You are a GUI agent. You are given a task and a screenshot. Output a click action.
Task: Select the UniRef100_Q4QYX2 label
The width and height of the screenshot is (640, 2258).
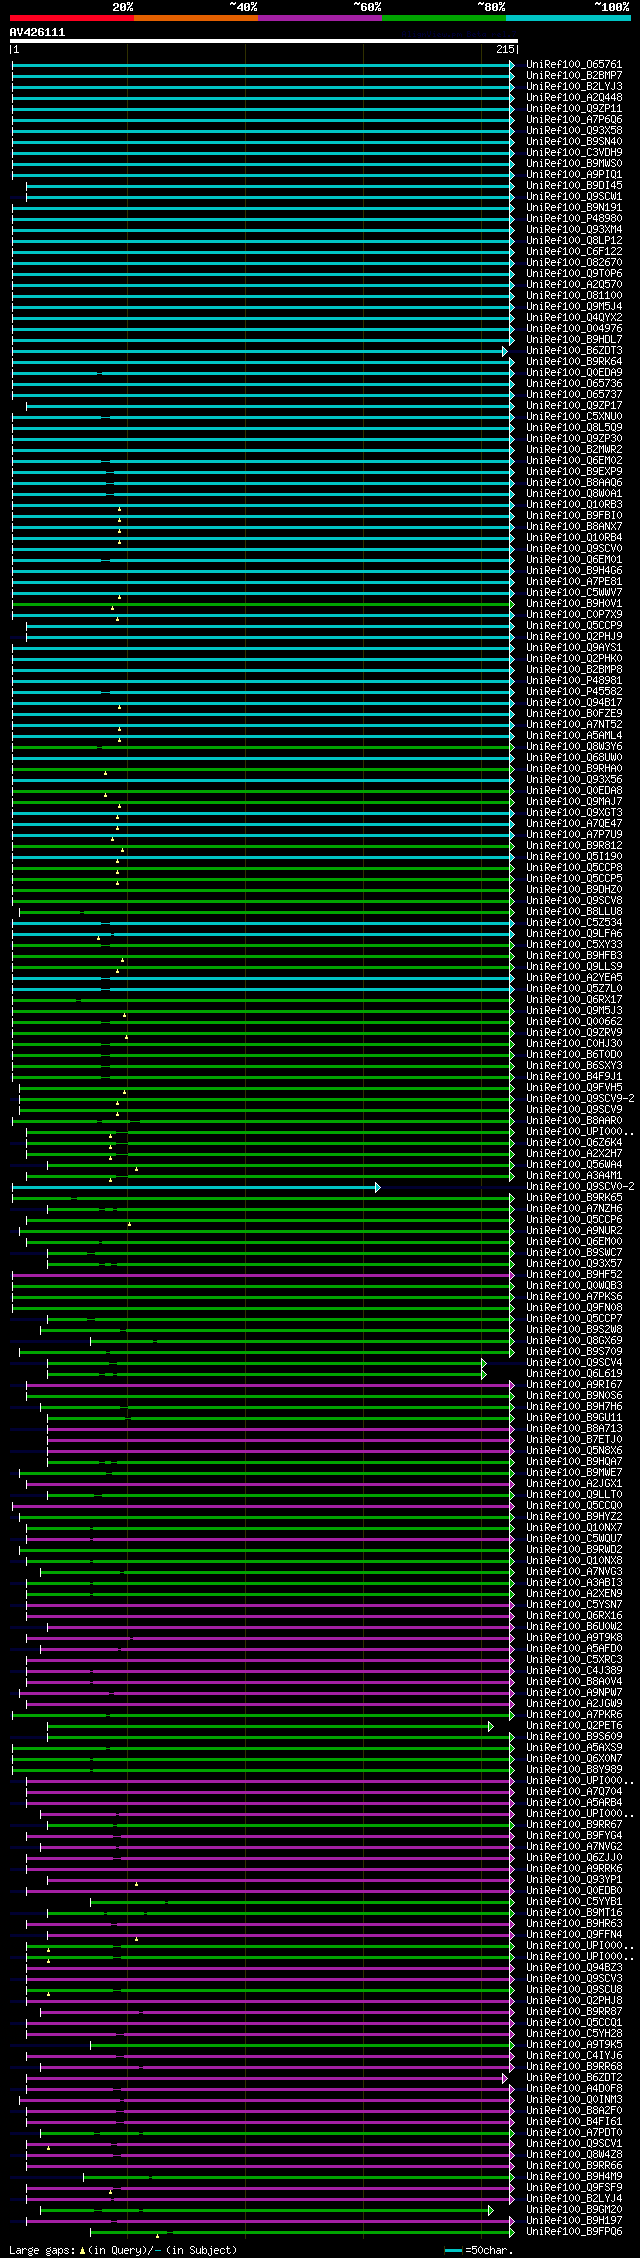pos(574,317)
